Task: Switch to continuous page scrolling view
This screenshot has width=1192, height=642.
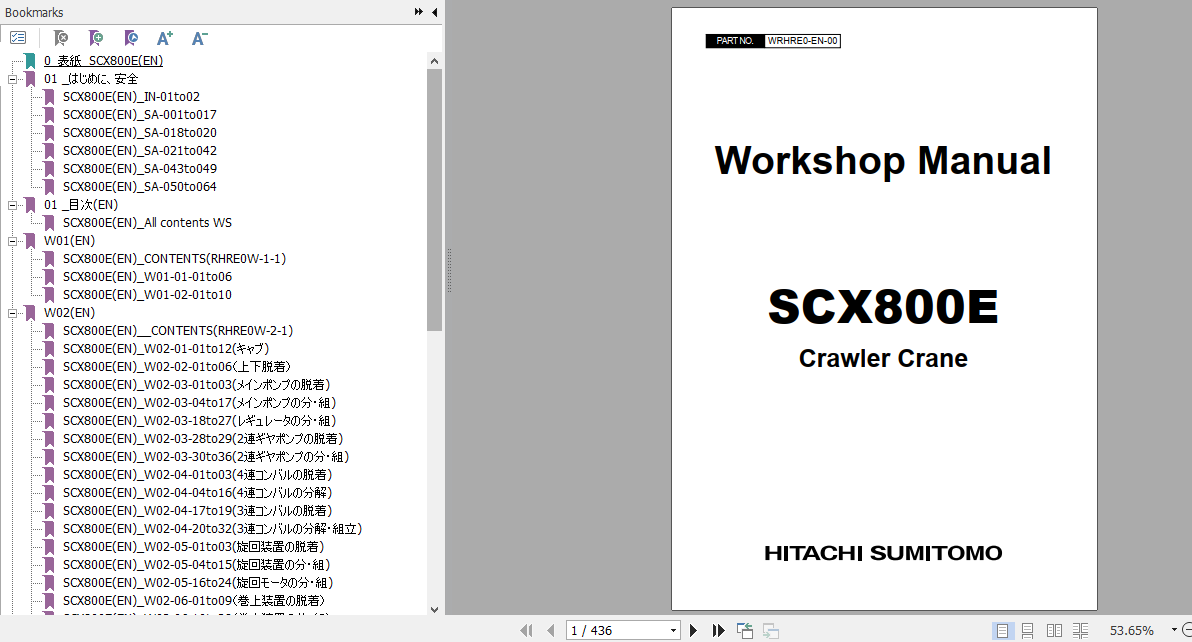Action: click(x=1028, y=631)
